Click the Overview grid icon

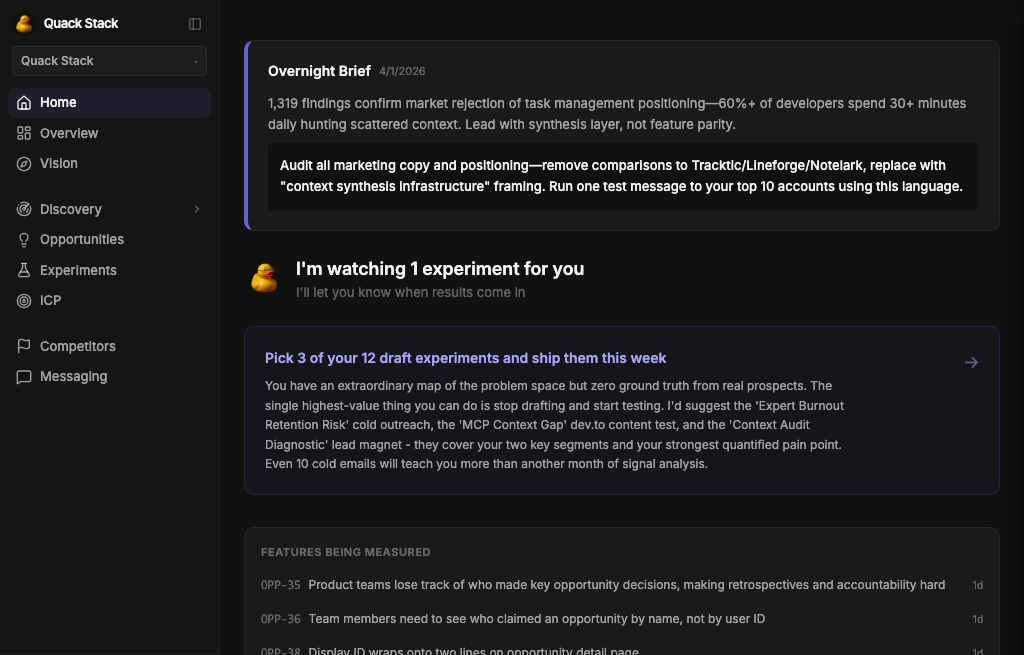(x=24, y=133)
